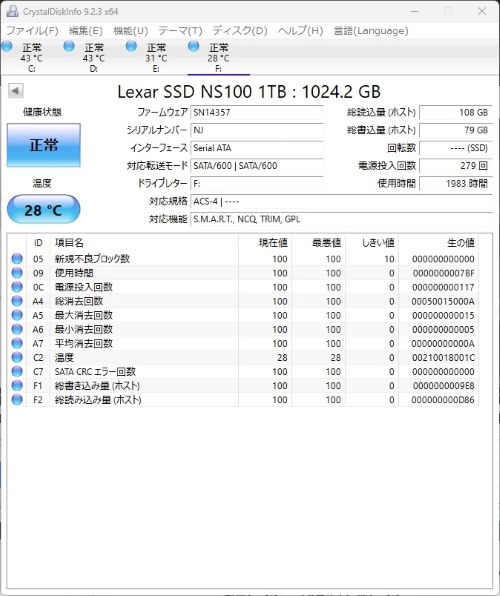Click total host writes value 79 GB
This screenshot has width=500, height=596.
(456, 130)
